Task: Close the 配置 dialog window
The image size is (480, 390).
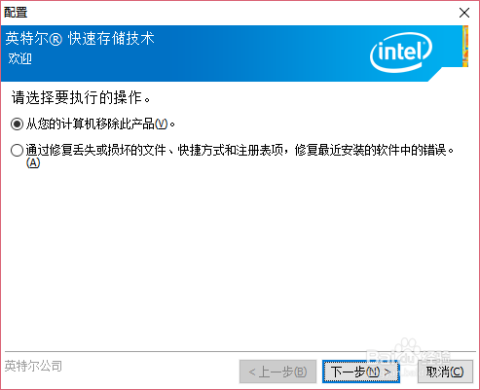Action: (464, 13)
